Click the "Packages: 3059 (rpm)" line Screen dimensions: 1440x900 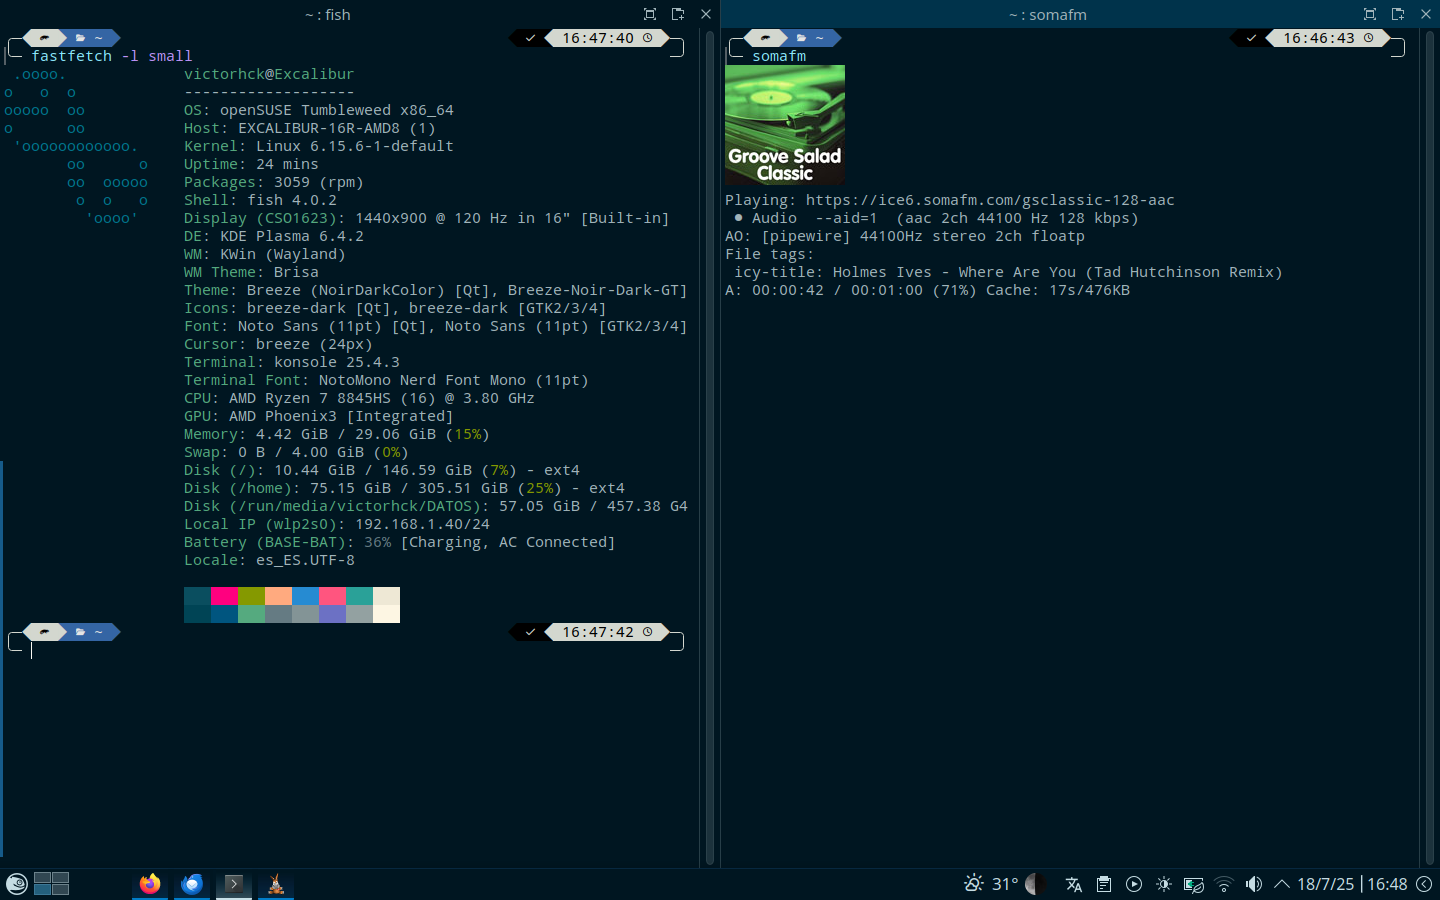[x=274, y=182]
